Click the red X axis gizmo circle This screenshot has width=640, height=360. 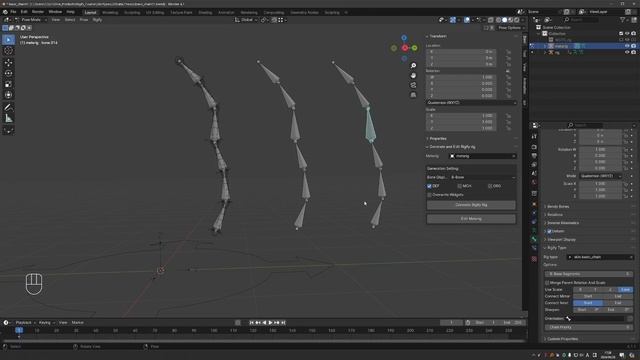405,48
